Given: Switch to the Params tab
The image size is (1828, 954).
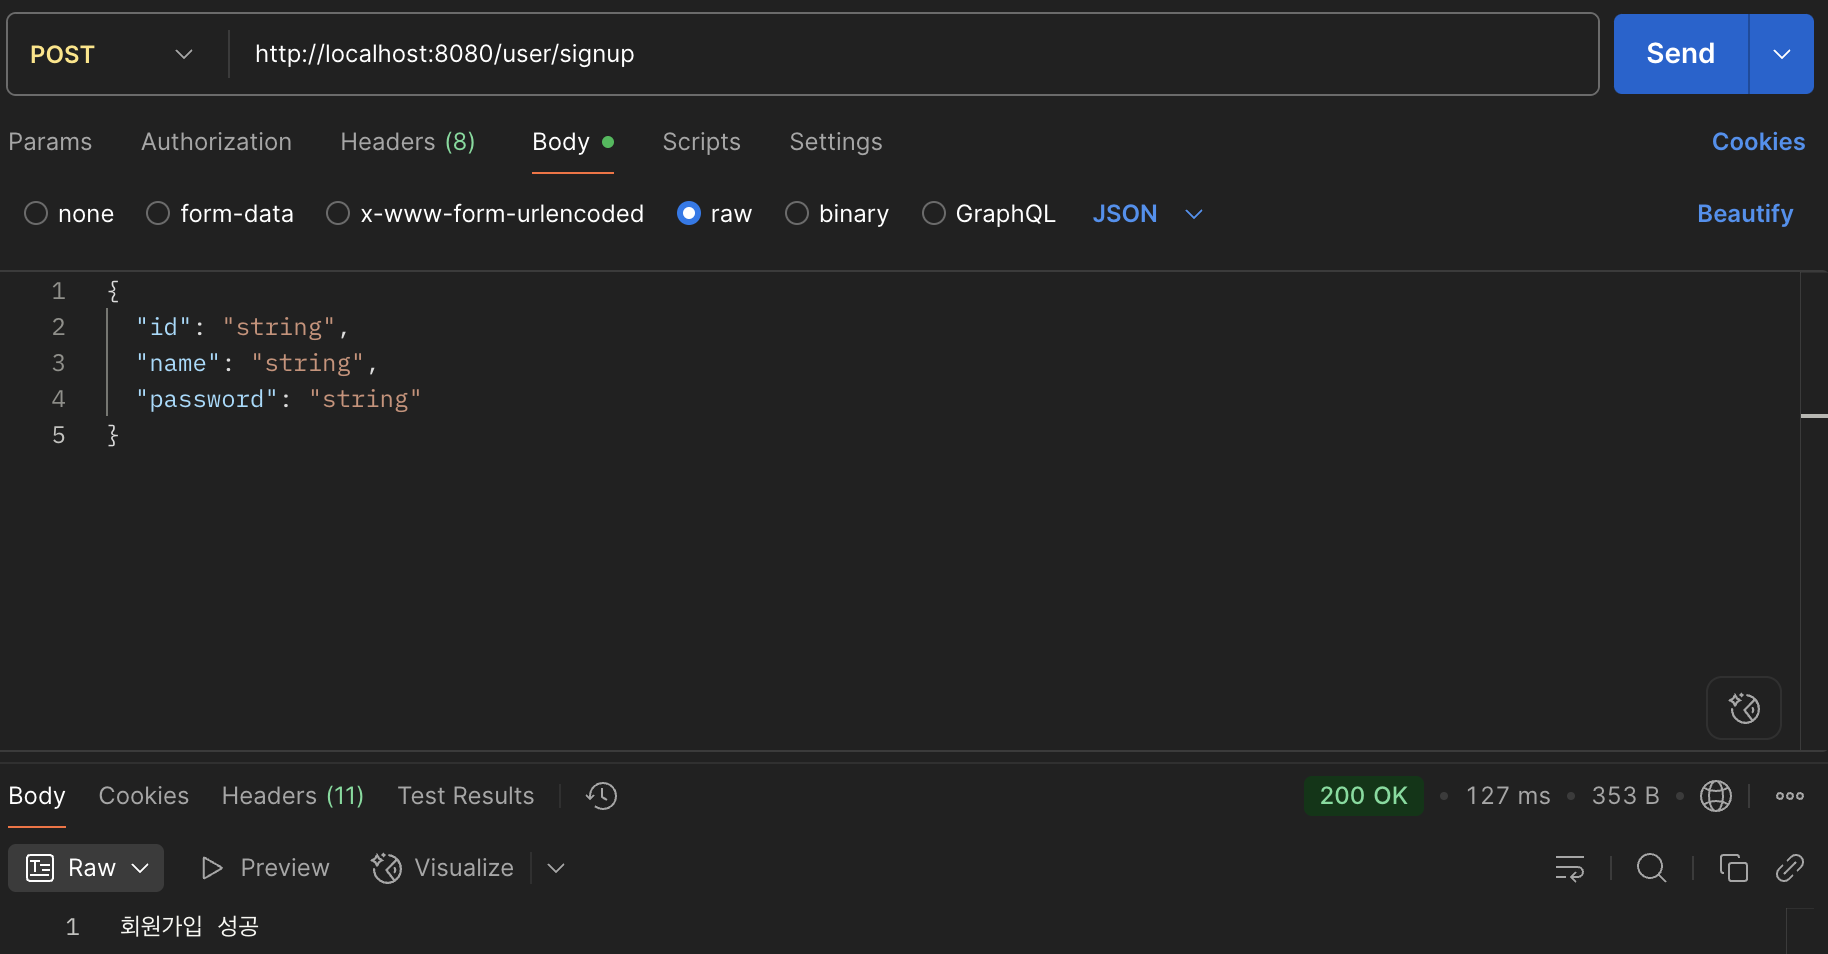Looking at the screenshot, I should coord(50,142).
